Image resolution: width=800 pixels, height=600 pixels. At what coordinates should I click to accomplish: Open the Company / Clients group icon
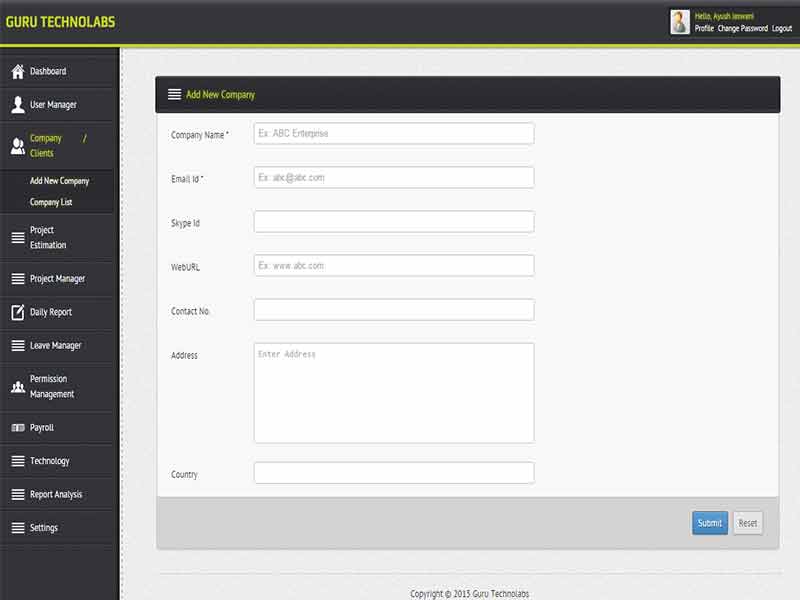[16, 144]
